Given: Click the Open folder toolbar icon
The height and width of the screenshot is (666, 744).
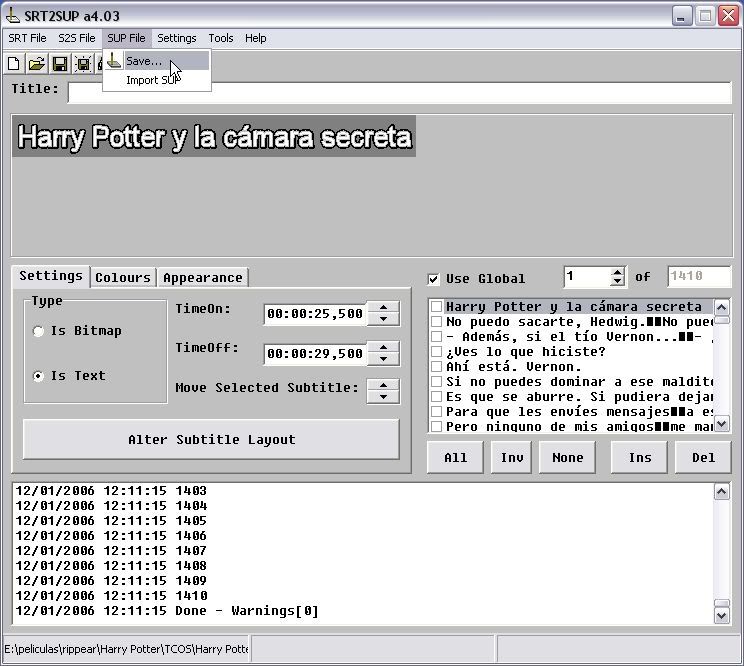Looking at the screenshot, I should click(36, 65).
